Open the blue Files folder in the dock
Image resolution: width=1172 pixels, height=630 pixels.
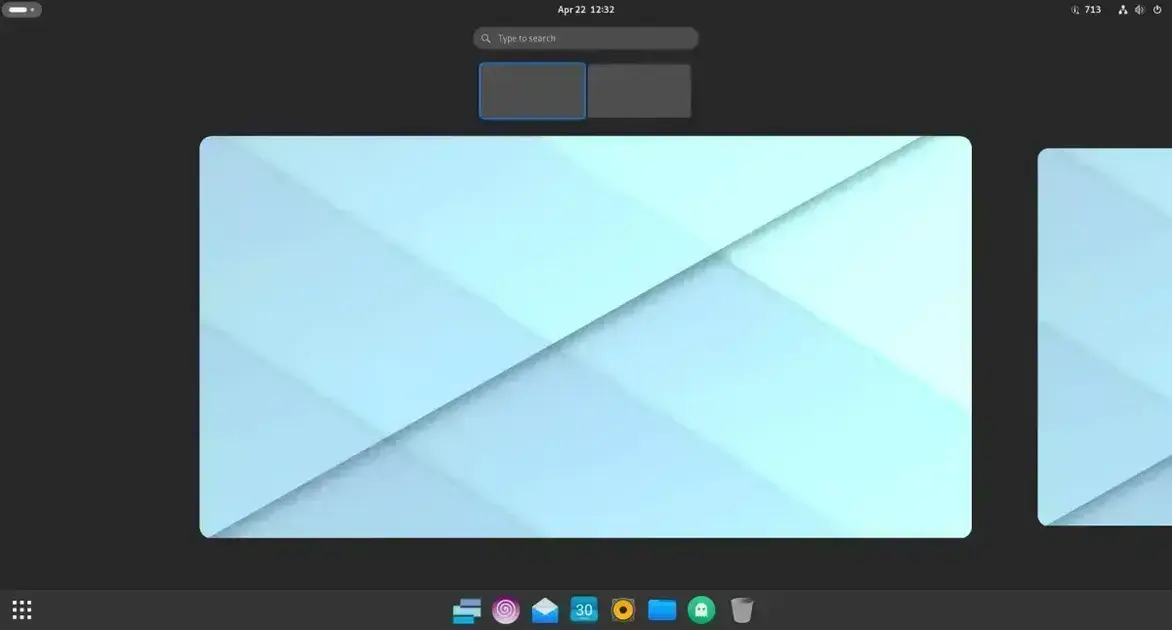pos(661,610)
